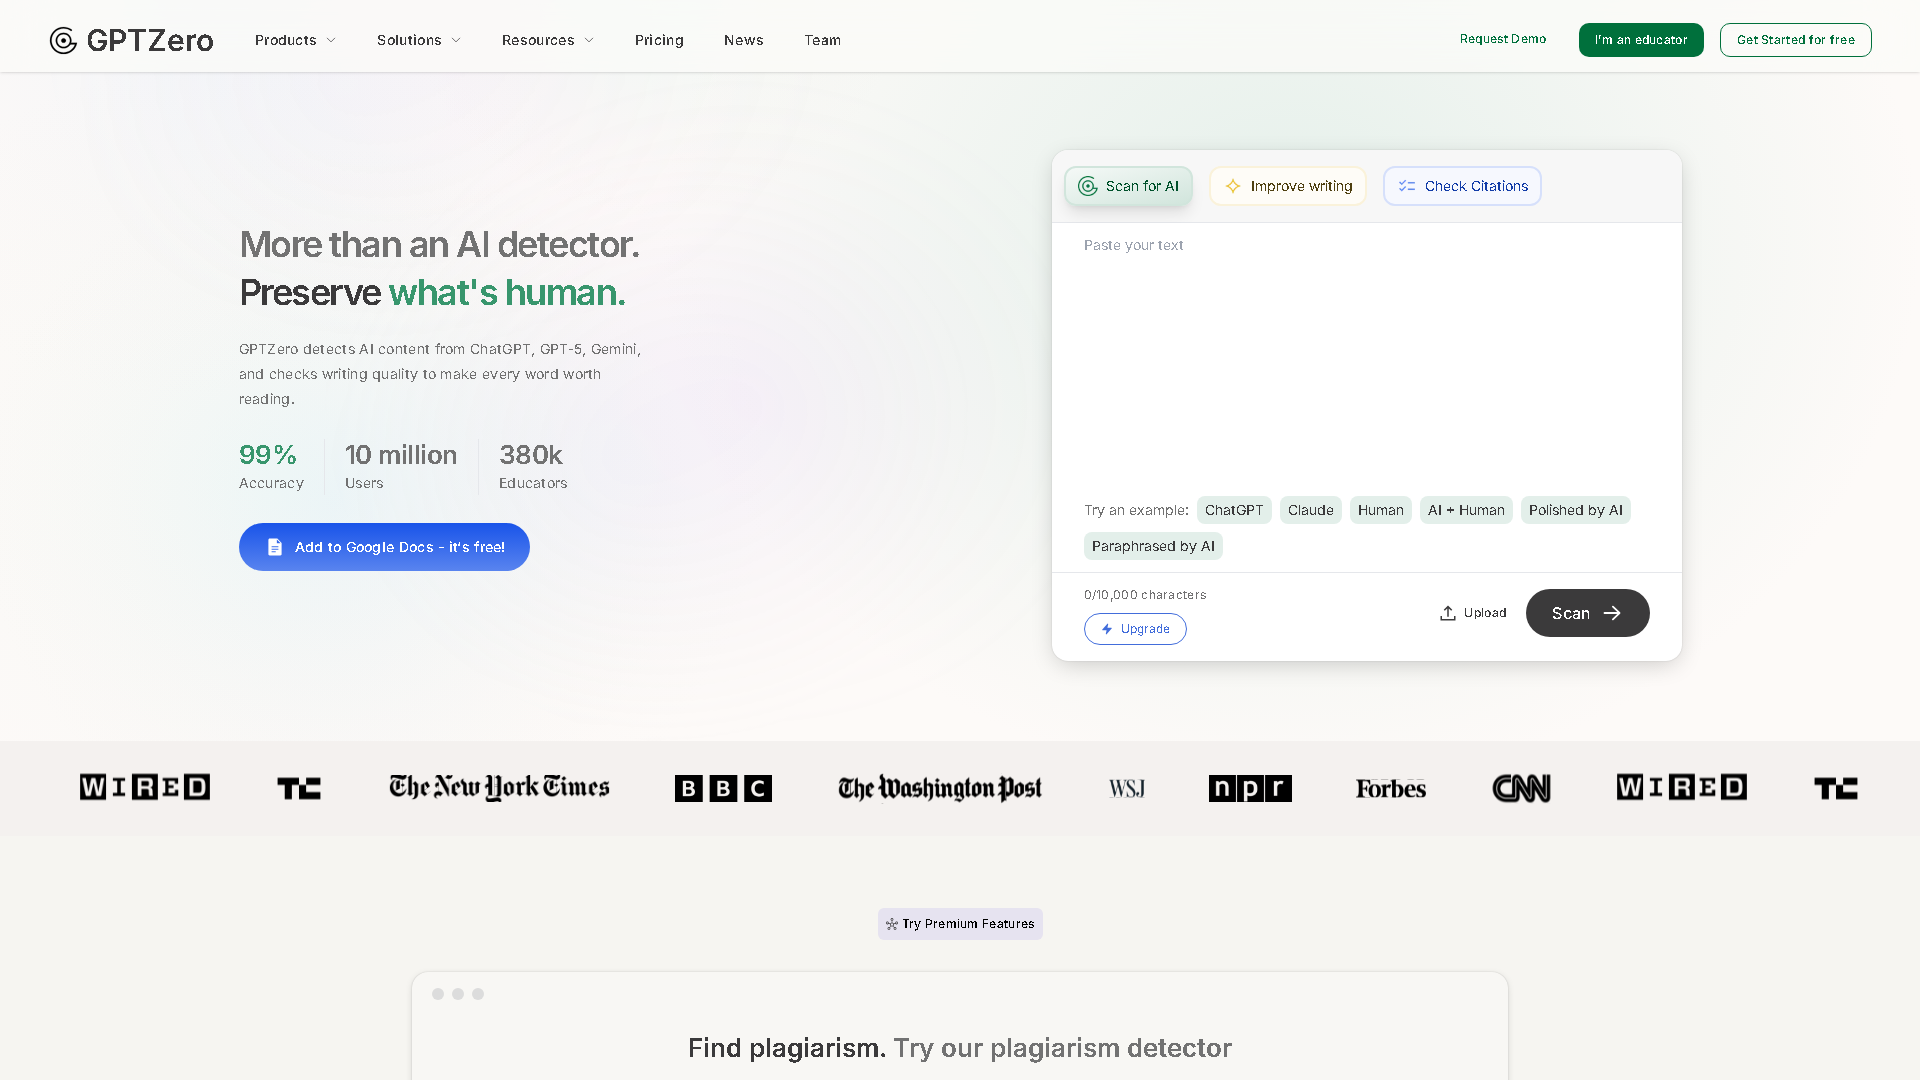This screenshot has width=1920, height=1080.
Task: Click the lightning bolt Upgrade icon
Action: coord(1107,629)
